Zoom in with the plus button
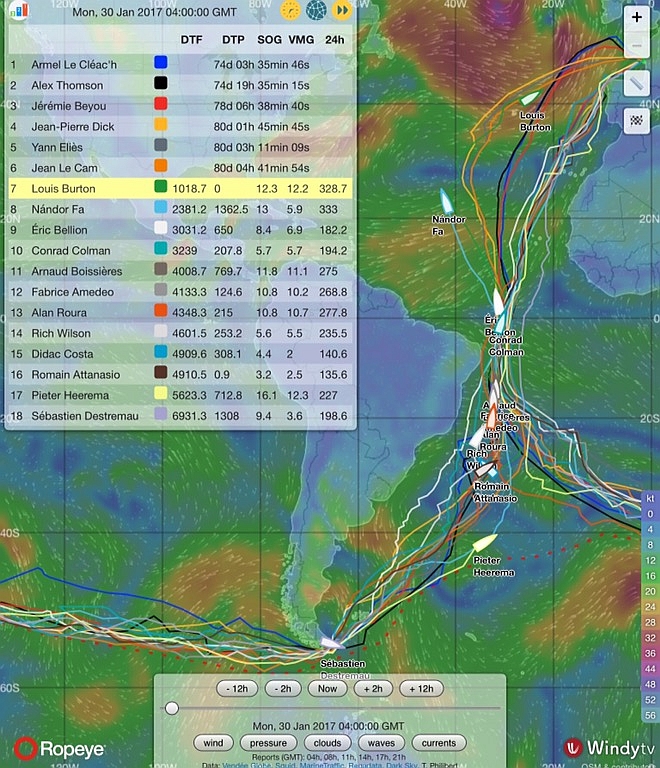The width and height of the screenshot is (660, 768). [637, 18]
